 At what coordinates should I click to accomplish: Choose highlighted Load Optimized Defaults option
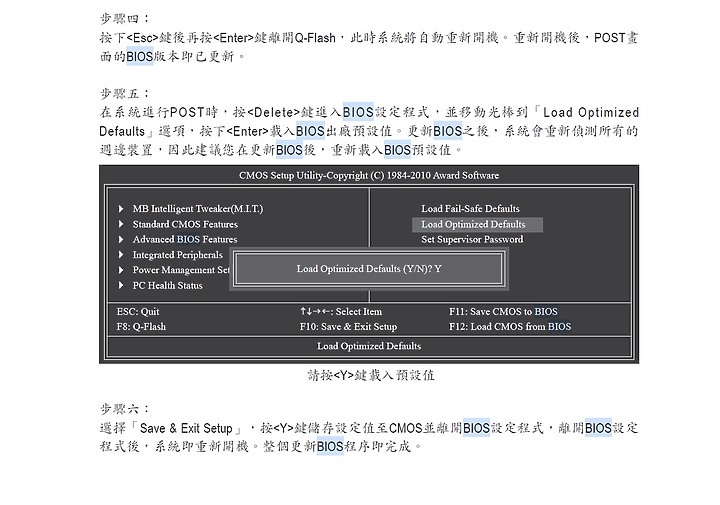coord(478,224)
